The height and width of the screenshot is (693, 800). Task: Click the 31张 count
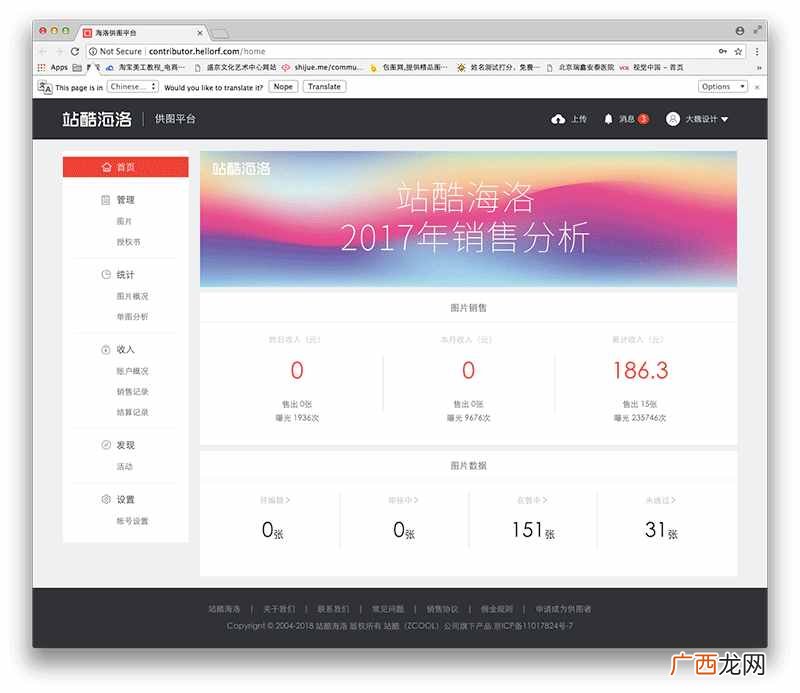coord(661,530)
